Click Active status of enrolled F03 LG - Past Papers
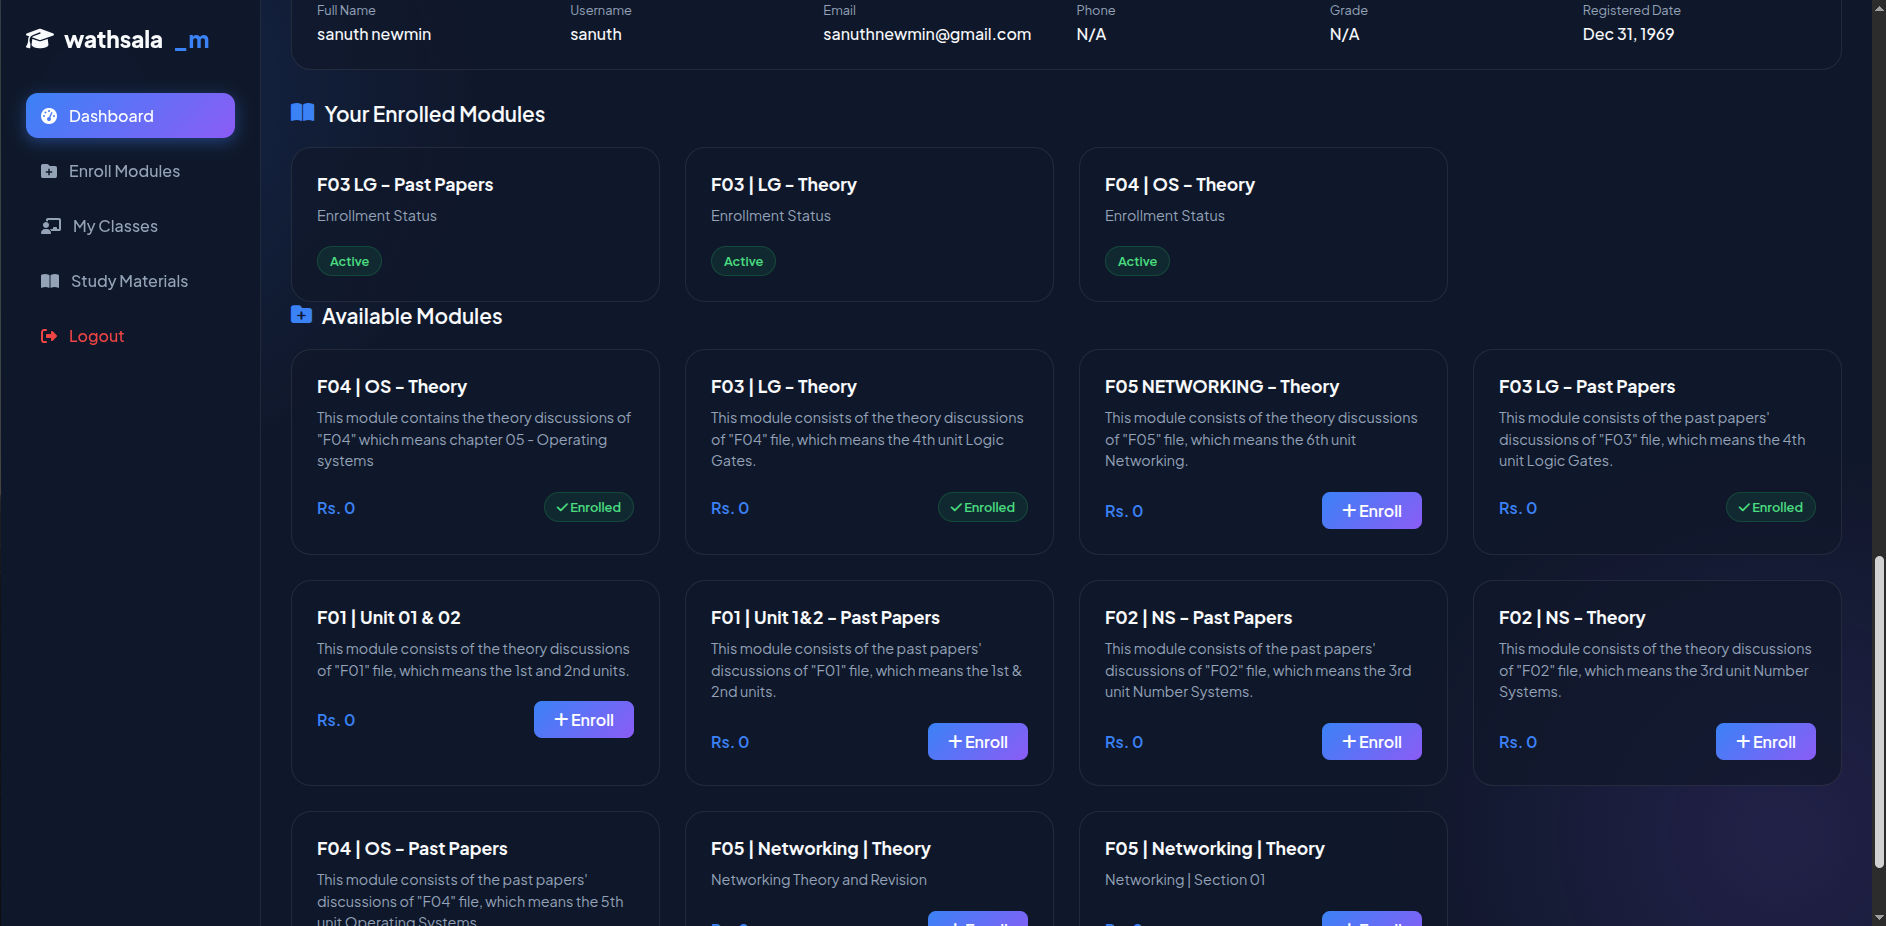Screen dimensions: 1886x926 click(x=349, y=261)
